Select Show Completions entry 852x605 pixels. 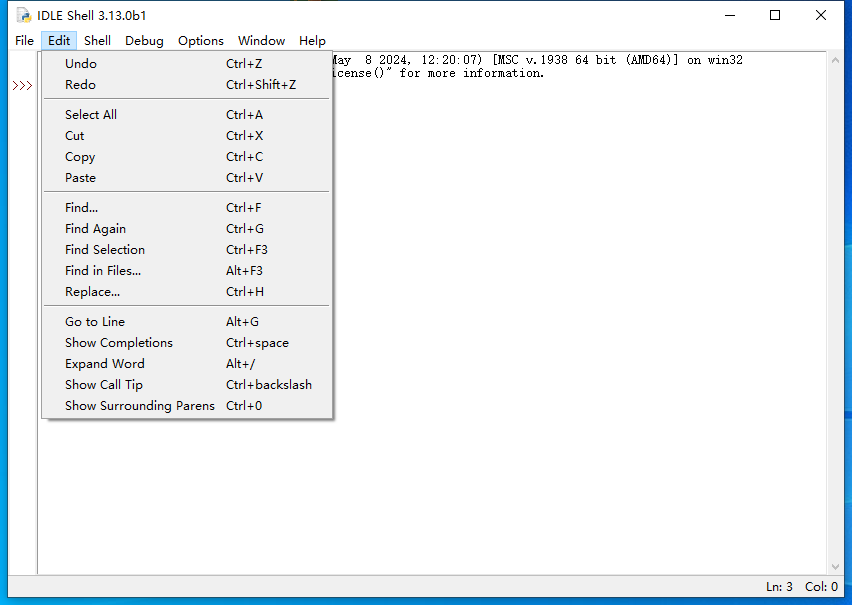pyautogui.click(x=187, y=343)
